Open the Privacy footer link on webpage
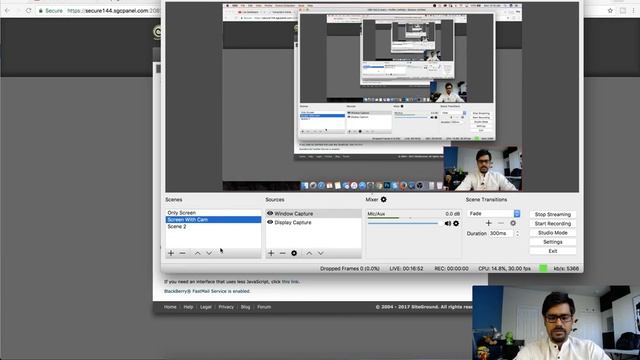Image resolution: width=640 pixels, height=360 pixels. pos(226,307)
